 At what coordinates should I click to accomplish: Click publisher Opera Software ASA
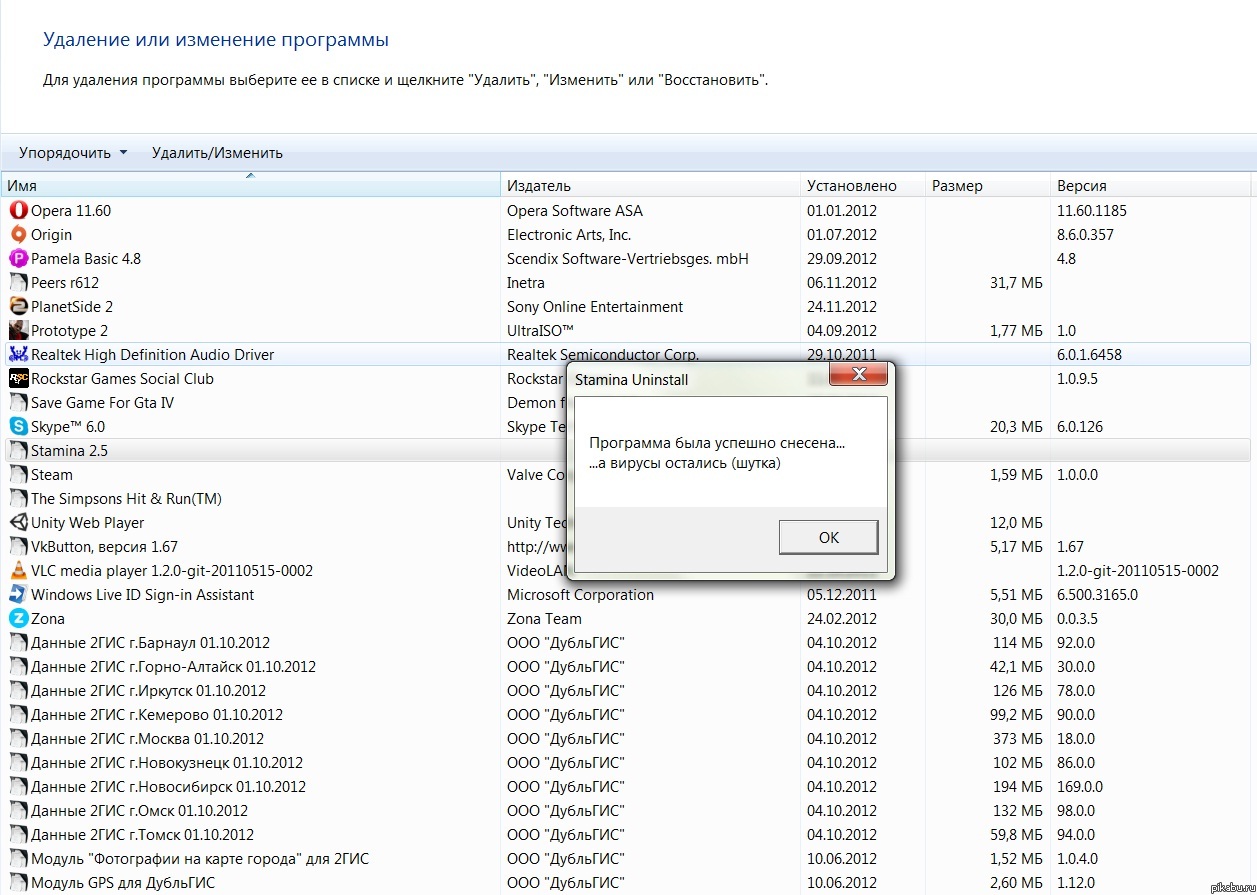pos(575,210)
